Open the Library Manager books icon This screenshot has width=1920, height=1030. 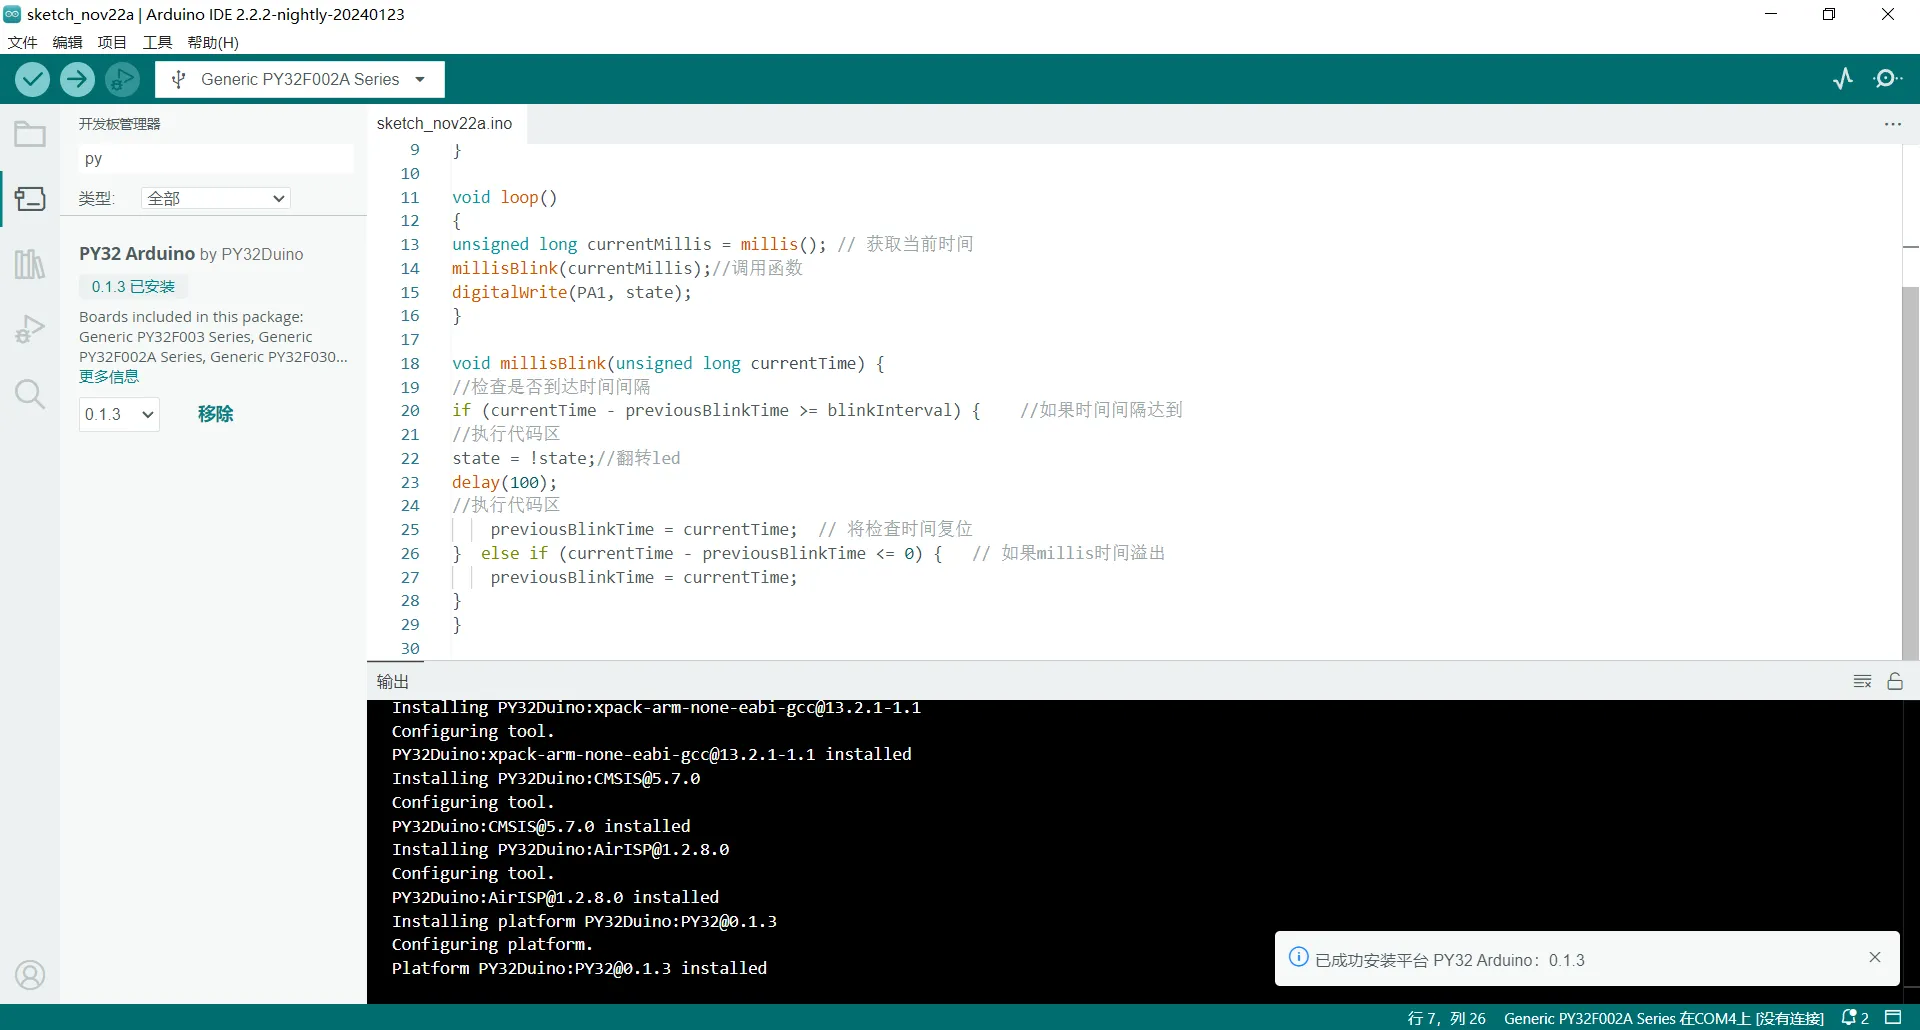coord(30,264)
